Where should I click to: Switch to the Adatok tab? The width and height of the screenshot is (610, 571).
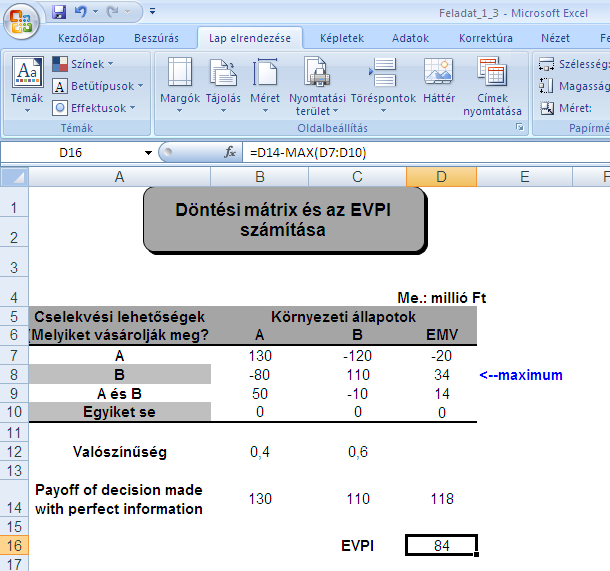click(410, 38)
